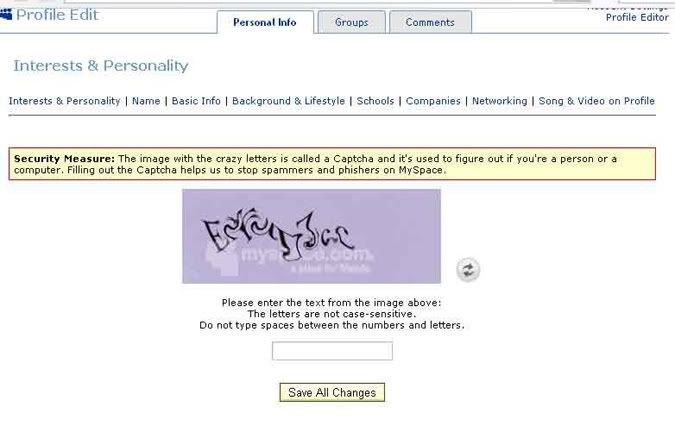Click the Save All Changes button

pyautogui.click(x=332, y=392)
